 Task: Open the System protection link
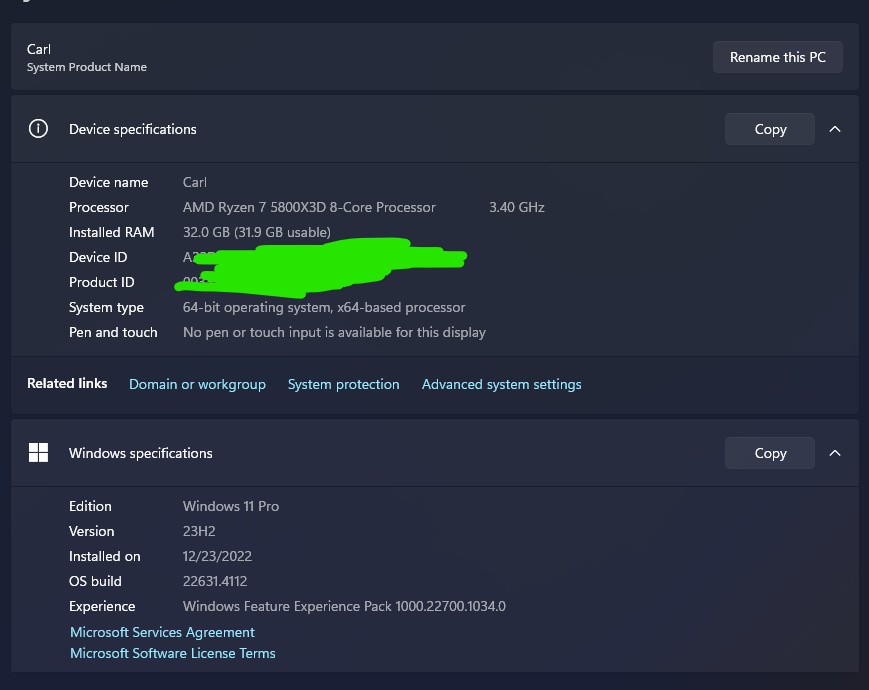[x=344, y=384]
